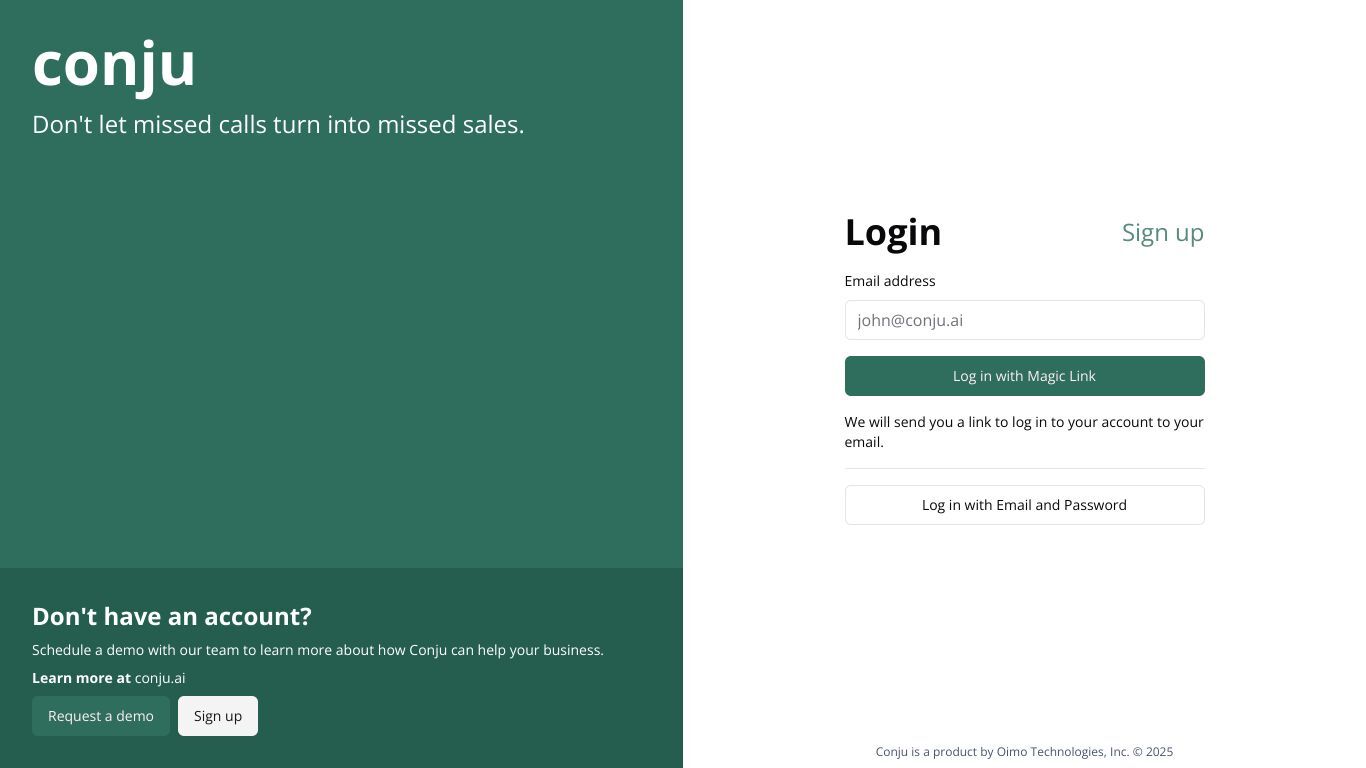Click the Email address label
Screen dimensions: 1366x768
click(890, 281)
